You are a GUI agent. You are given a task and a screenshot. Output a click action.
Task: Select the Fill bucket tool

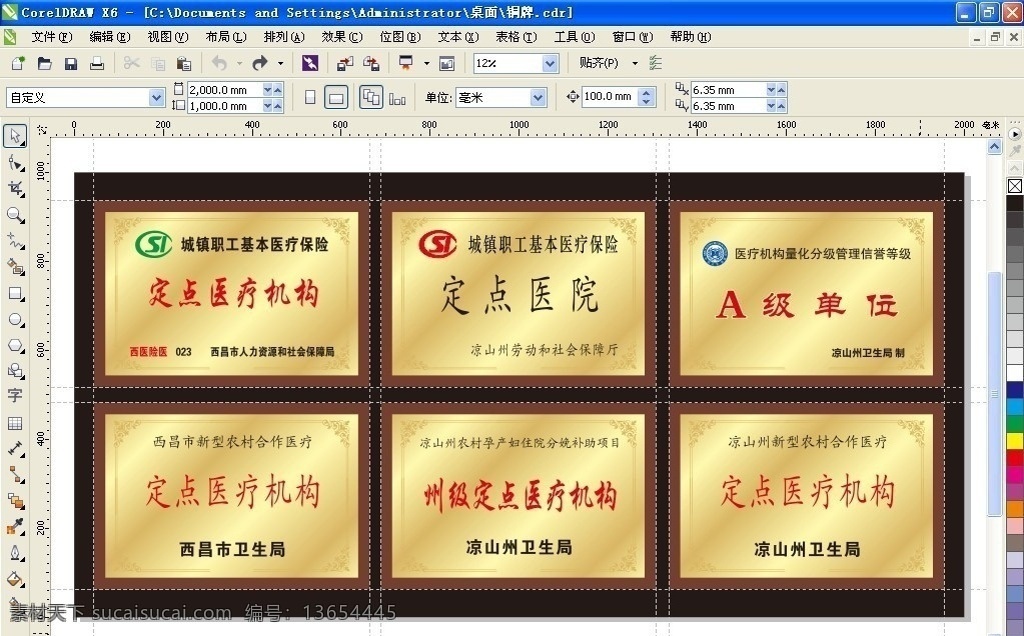15,579
